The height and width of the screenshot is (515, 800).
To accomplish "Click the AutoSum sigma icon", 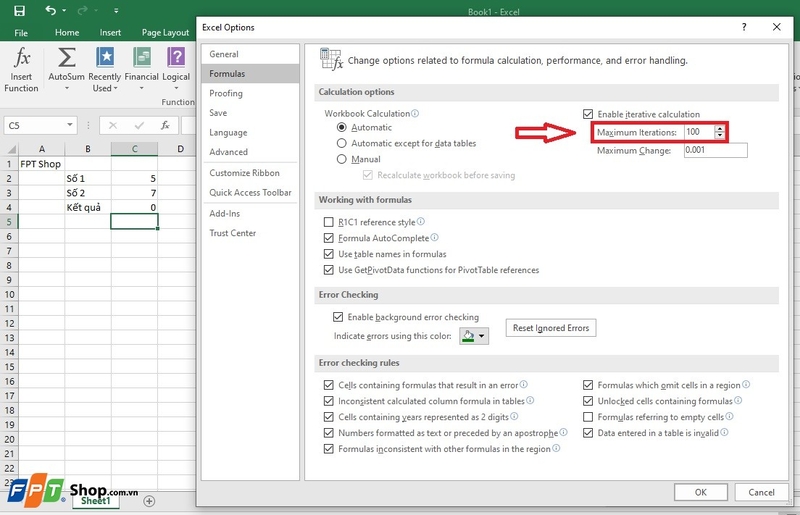I will point(66,57).
